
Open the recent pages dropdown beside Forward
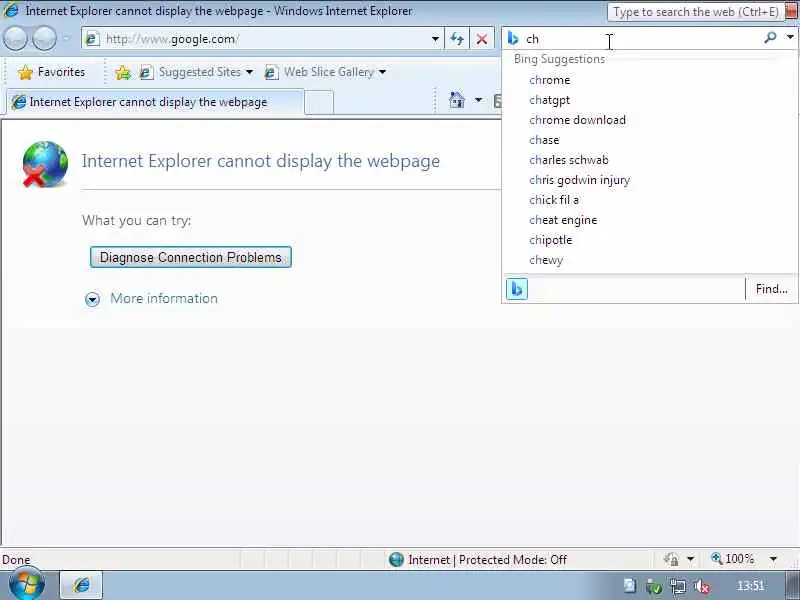pos(66,39)
